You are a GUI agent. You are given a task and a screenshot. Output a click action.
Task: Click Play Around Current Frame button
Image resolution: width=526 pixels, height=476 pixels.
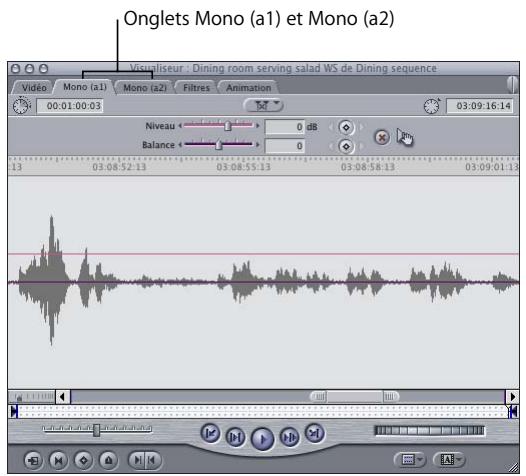tap(289, 437)
